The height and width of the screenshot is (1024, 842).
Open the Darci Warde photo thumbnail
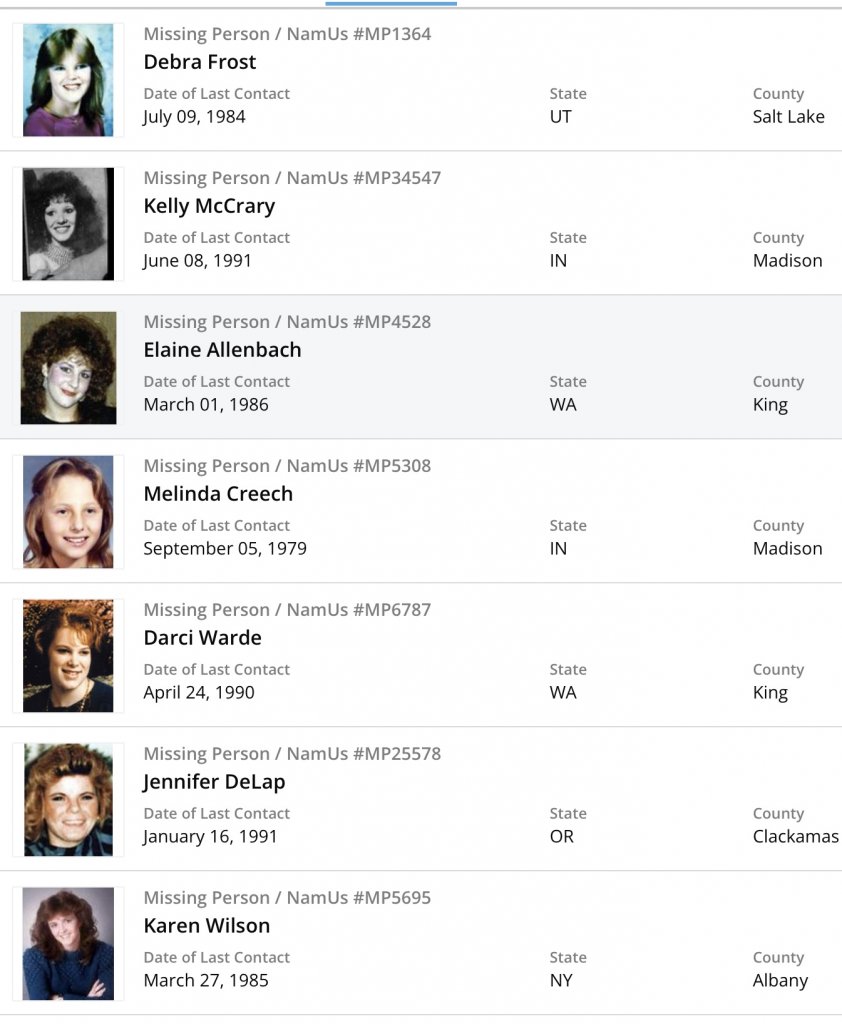(68, 656)
